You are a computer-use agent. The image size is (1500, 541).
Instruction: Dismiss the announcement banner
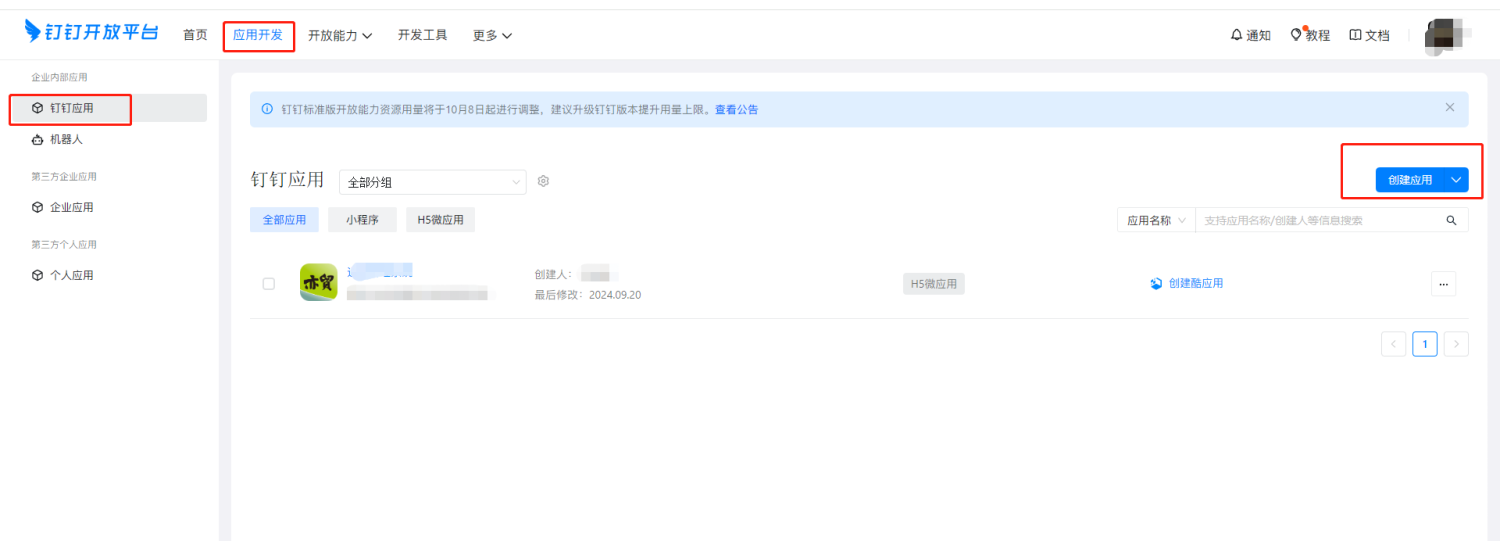pos(1450,107)
